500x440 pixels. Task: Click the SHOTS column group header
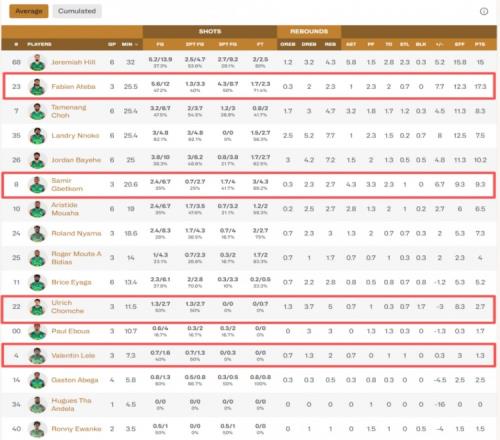pos(210,31)
